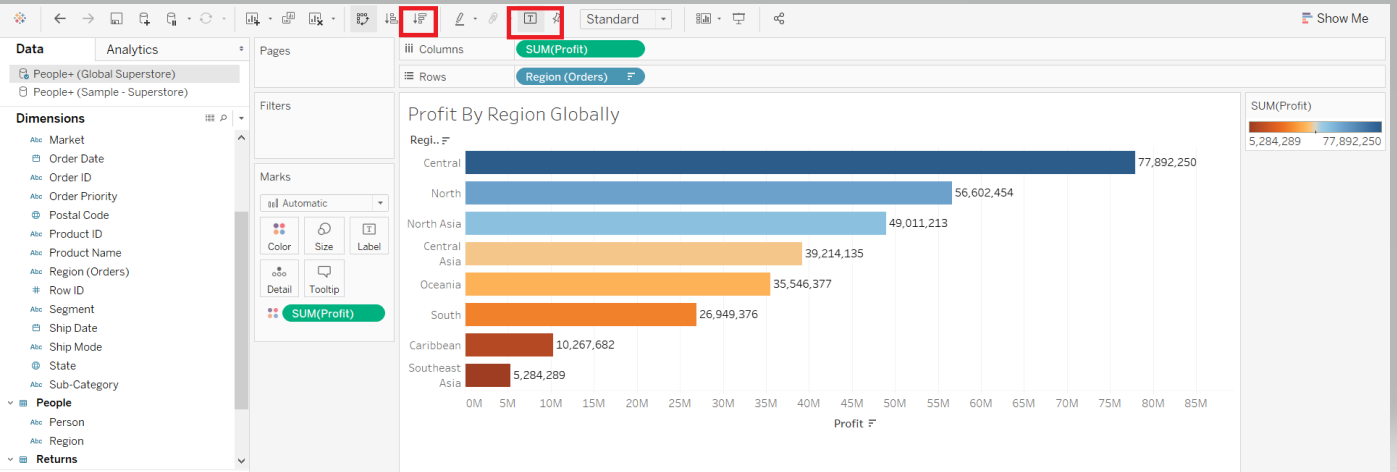Click the Dimensions view-as-grid icon
The height and width of the screenshot is (472, 1397).
point(210,118)
